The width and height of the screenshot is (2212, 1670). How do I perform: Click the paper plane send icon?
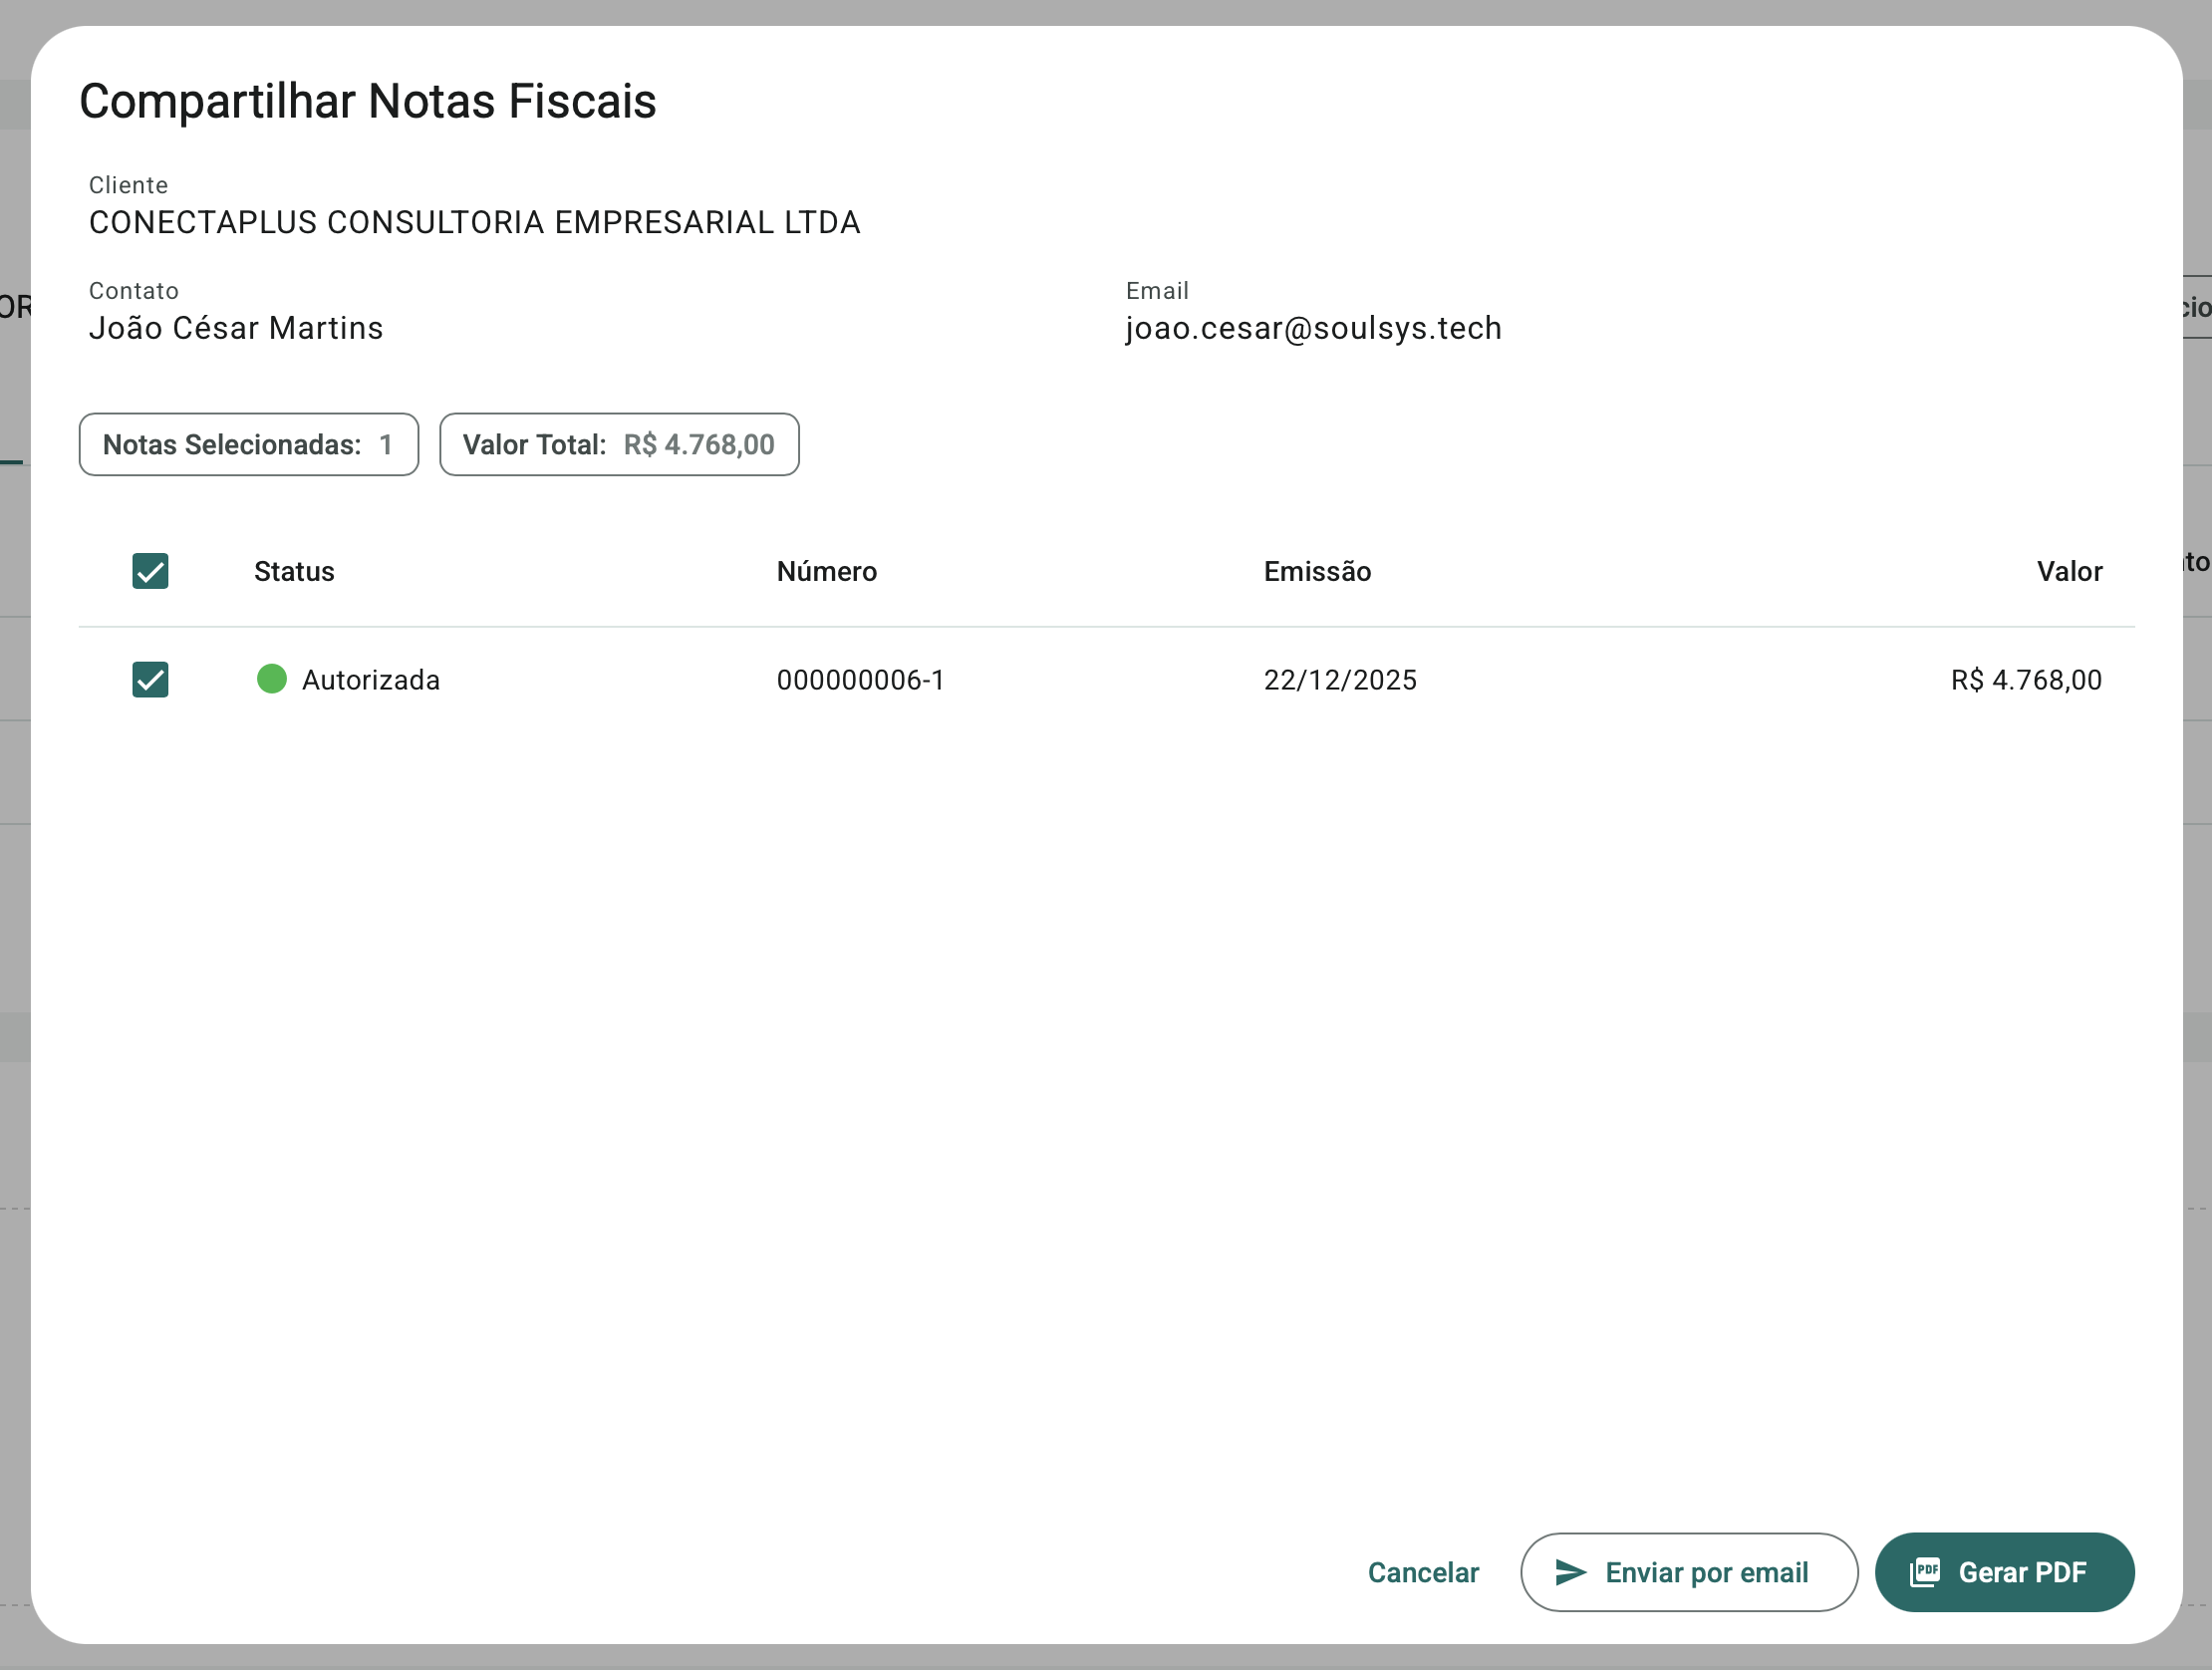tap(1570, 1572)
